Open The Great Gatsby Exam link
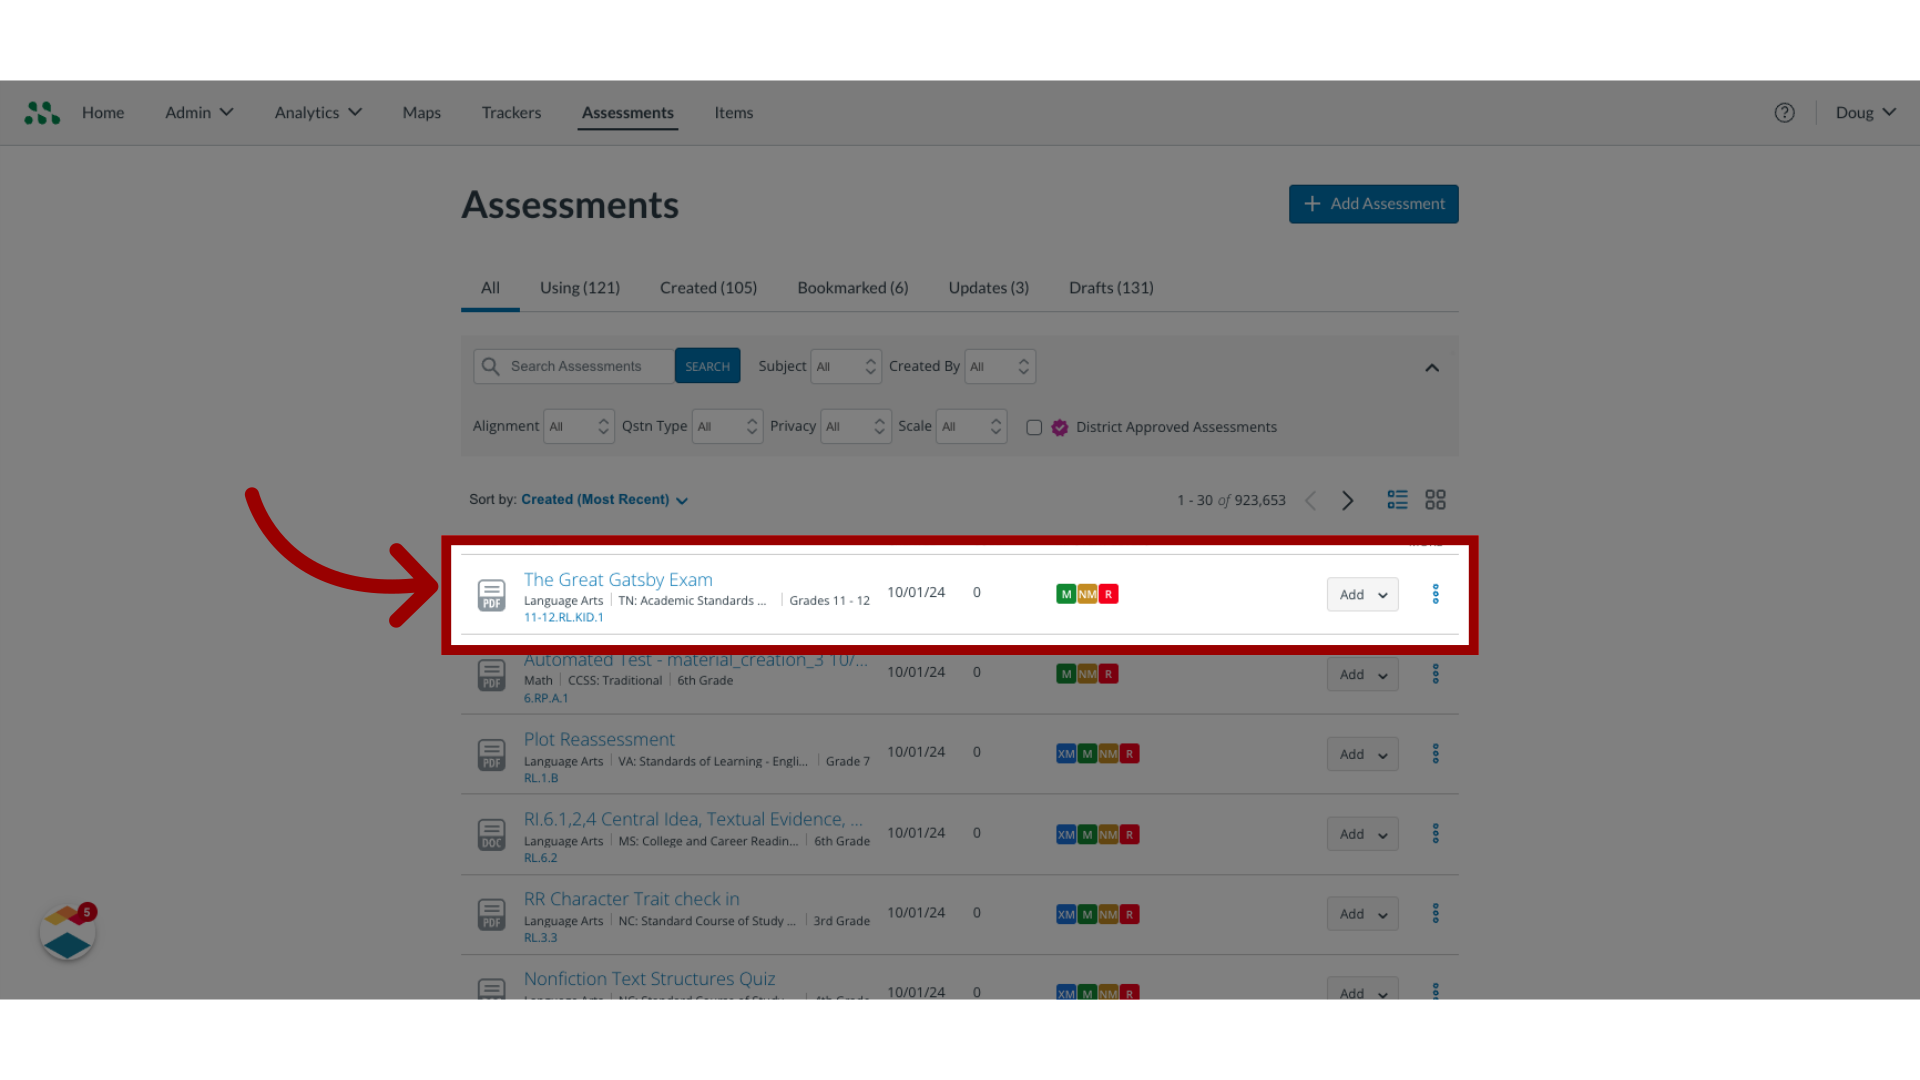This screenshot has height=1080, width=1920. (617, 579)
